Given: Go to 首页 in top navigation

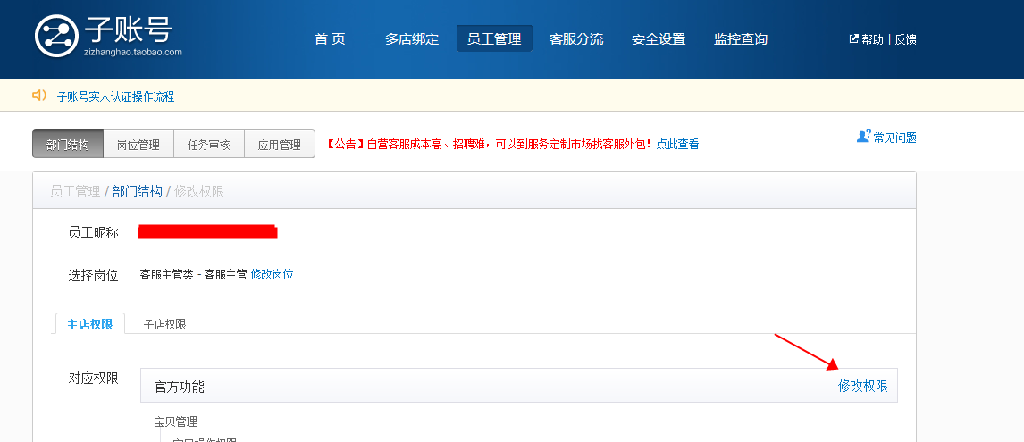Looking at the screenshot, I should (x=330, y=39).
